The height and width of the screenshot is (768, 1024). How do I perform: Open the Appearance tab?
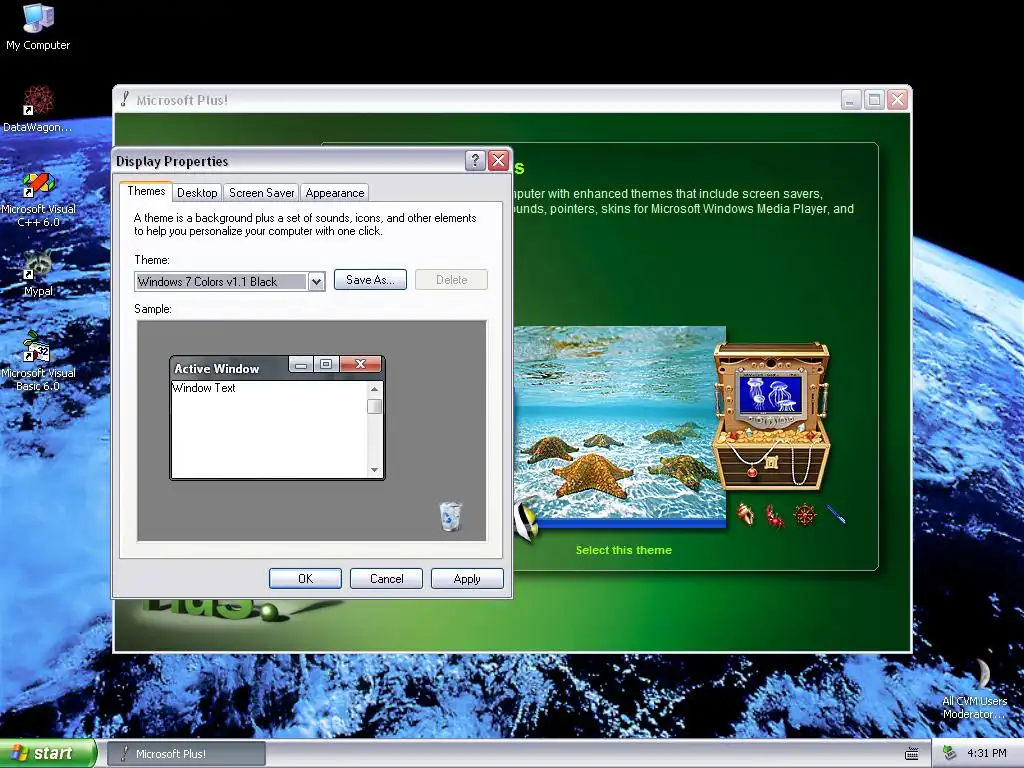point(335,193)
